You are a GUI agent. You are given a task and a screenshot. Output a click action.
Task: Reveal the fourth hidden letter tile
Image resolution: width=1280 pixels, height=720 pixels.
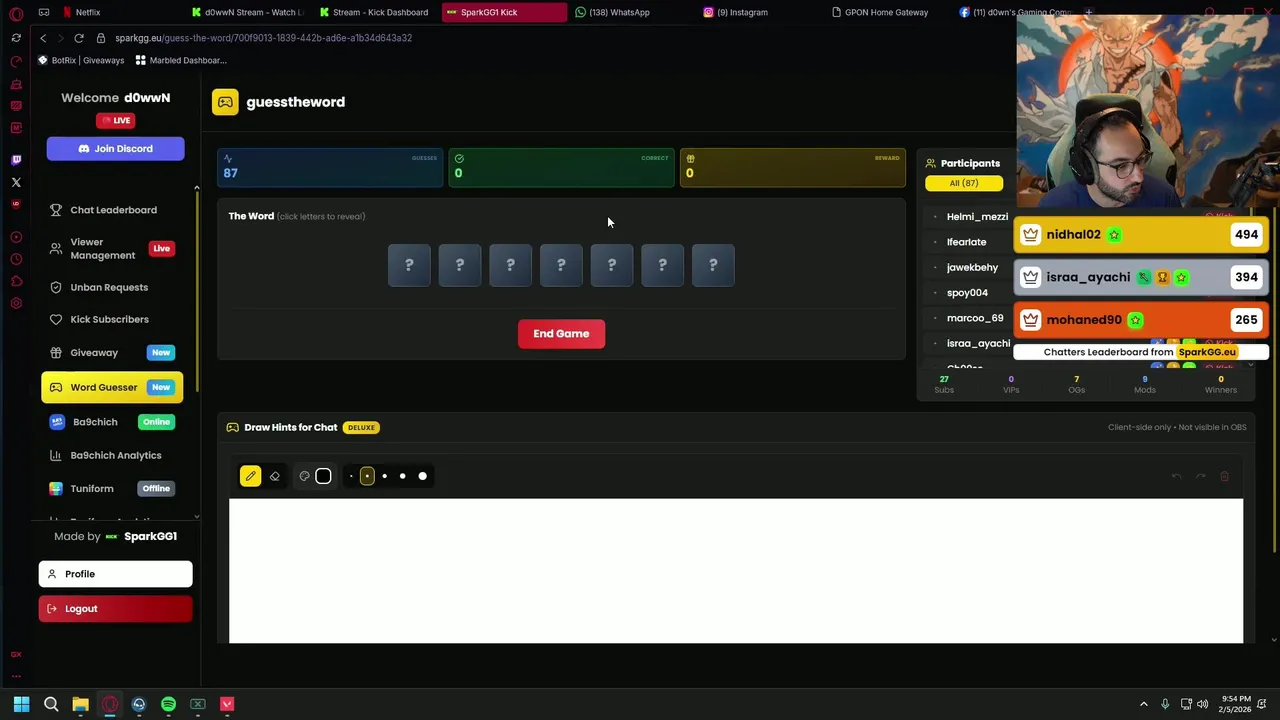[561, 265]
